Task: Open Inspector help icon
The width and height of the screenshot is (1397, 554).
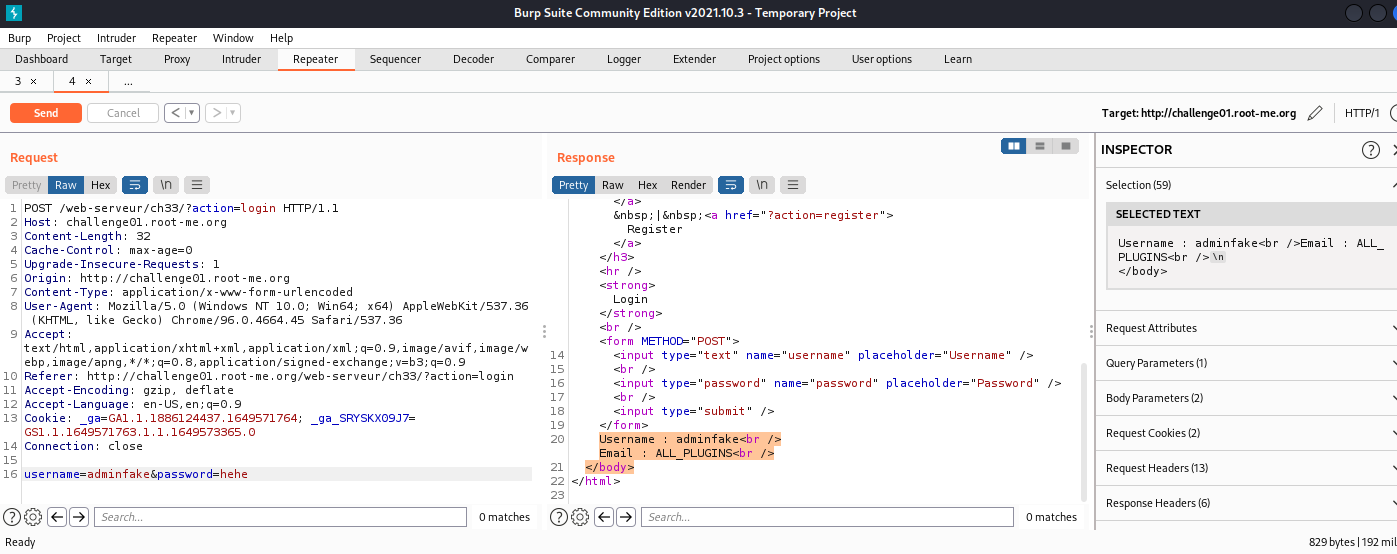Action: click(x=1371, y=150)
